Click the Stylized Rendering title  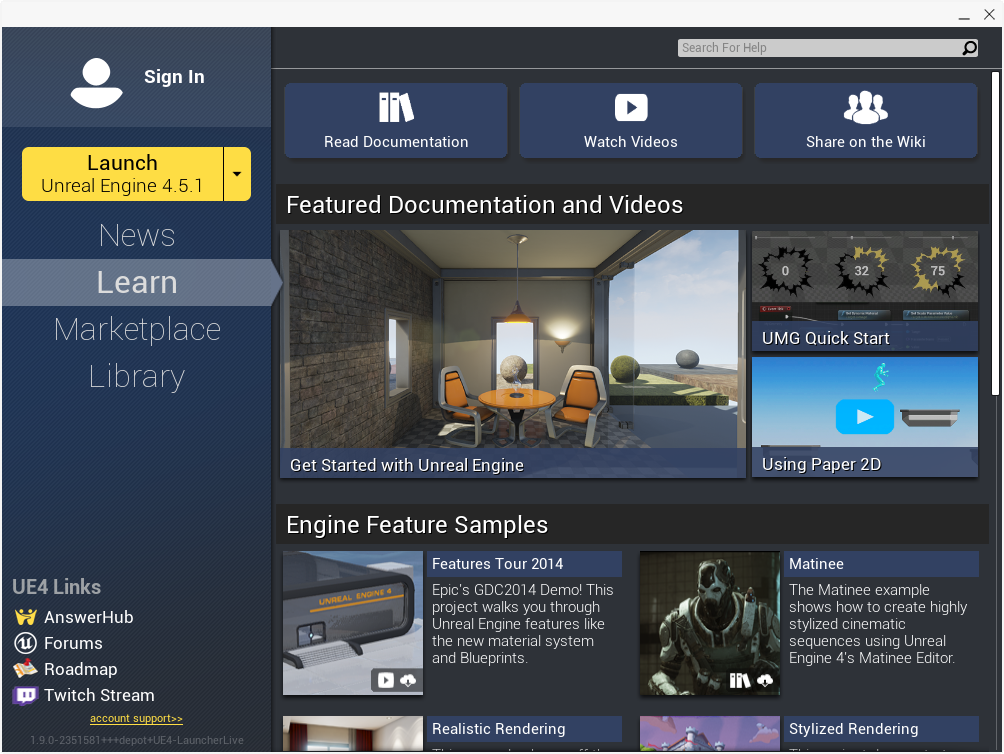[854, 729]
